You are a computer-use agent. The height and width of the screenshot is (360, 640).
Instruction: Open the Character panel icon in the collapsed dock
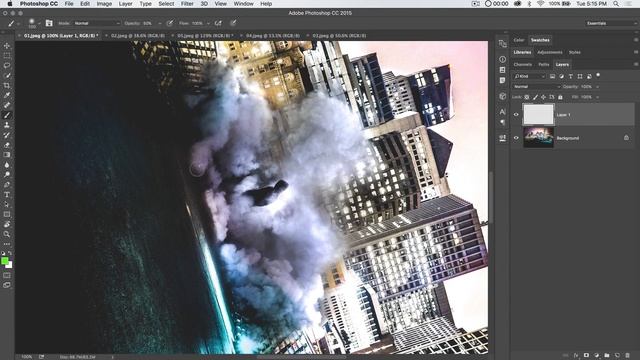pyautogui.click(x=502, y=111)
